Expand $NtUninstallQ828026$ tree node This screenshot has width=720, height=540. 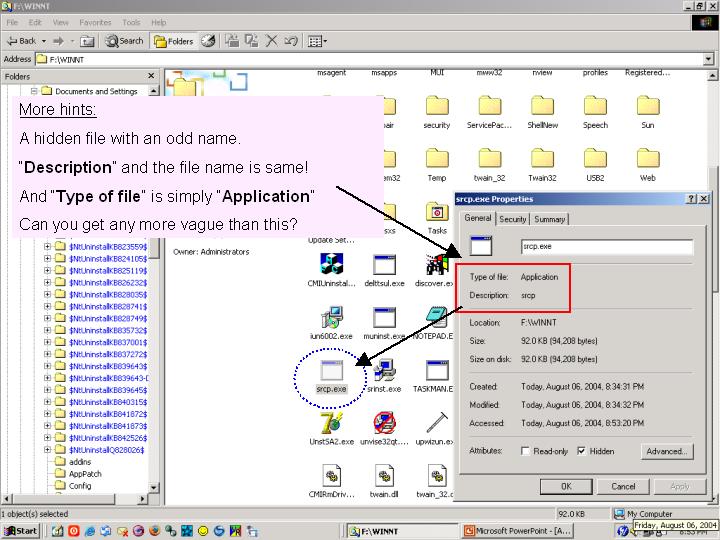point(47,450)
